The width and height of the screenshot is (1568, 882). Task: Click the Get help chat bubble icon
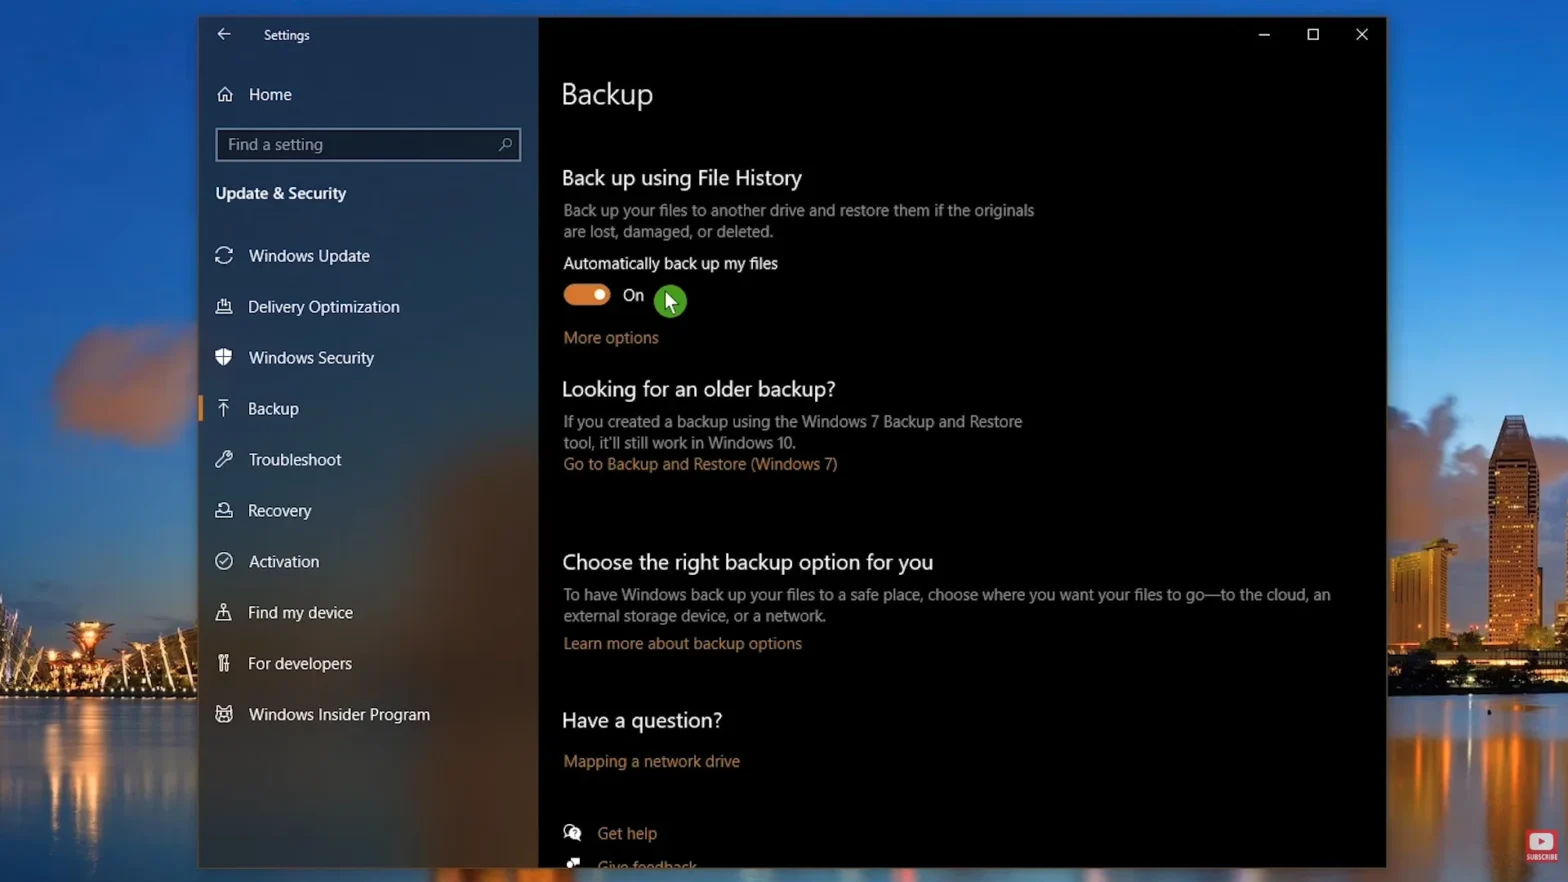[x=572, y=832]
